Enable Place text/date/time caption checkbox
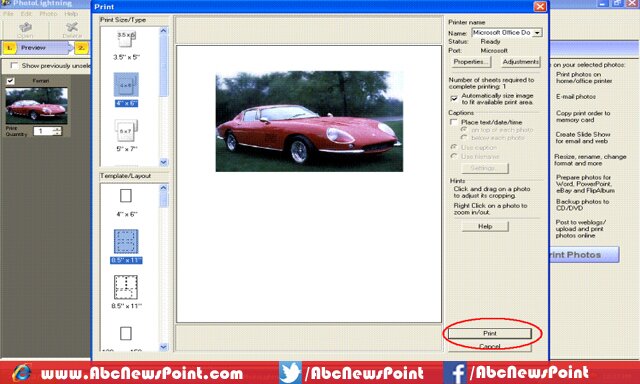The image size is (640, 384). click(x=453, y=122)
